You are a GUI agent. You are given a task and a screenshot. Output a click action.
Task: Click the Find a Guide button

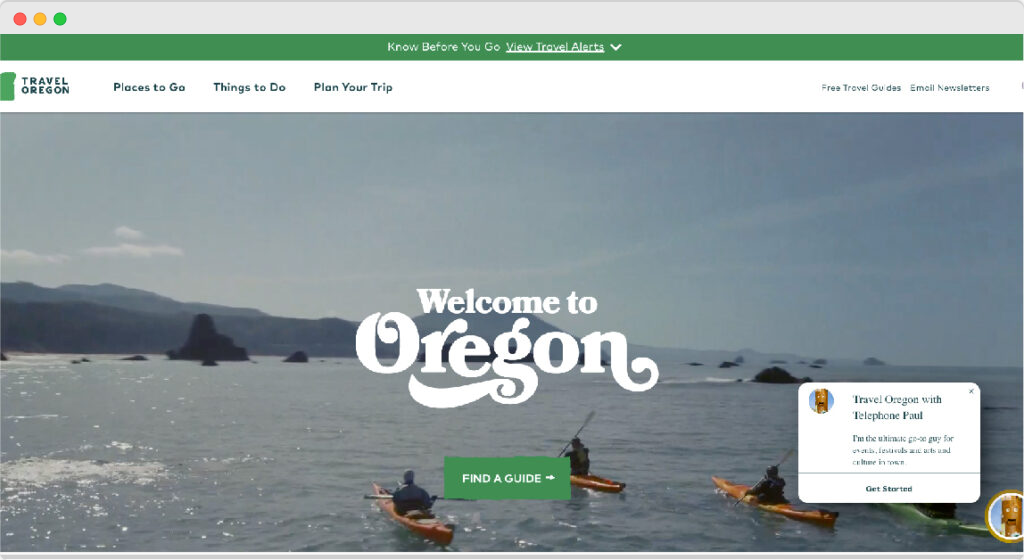click(507, 478)
